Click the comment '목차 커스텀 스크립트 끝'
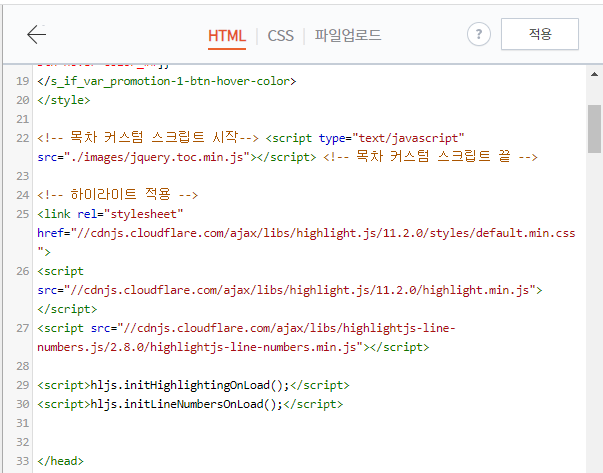This screenshot has width=603, height=473. tap(430, 157)
